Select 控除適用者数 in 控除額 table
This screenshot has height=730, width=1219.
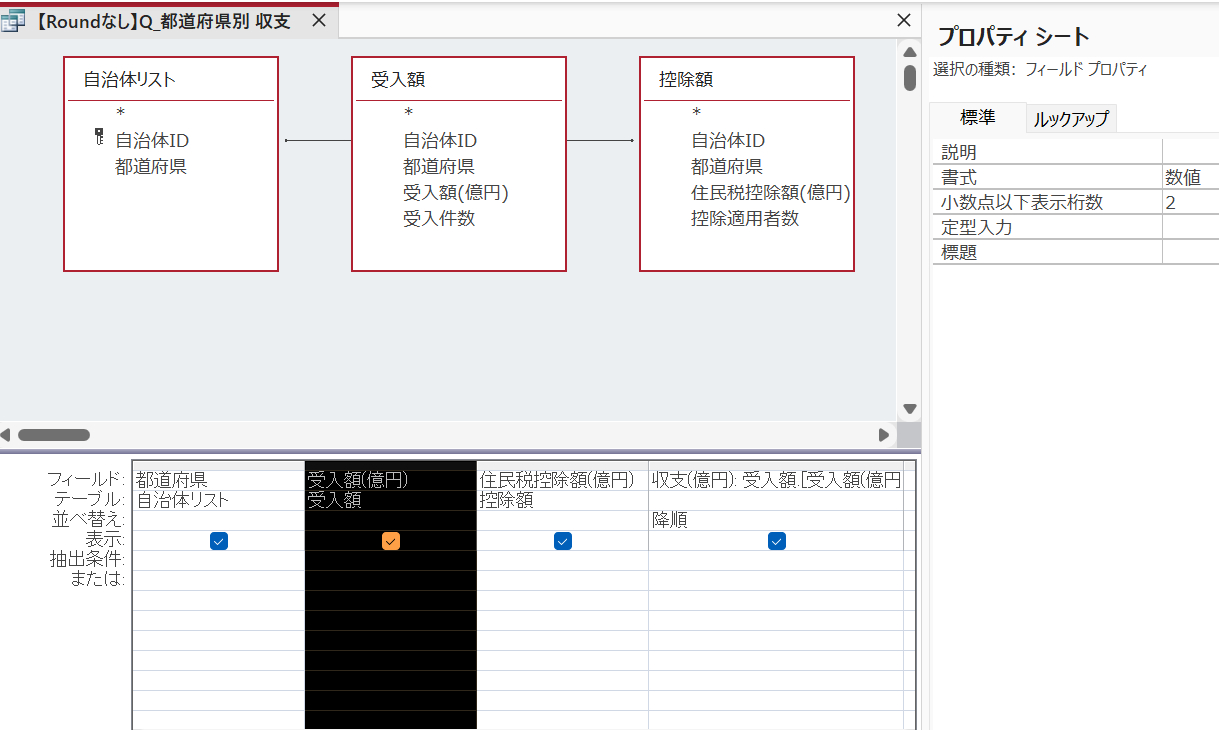(745, 219)
